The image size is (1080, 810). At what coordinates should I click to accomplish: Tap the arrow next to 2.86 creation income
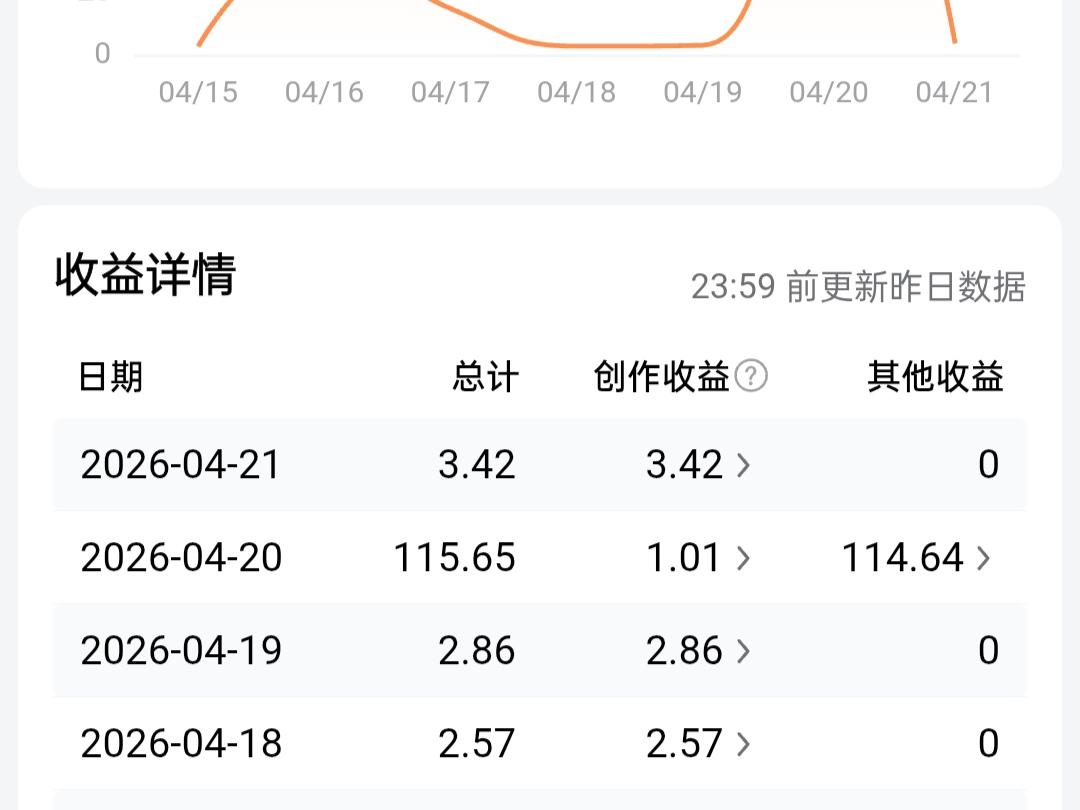(742, 650)
